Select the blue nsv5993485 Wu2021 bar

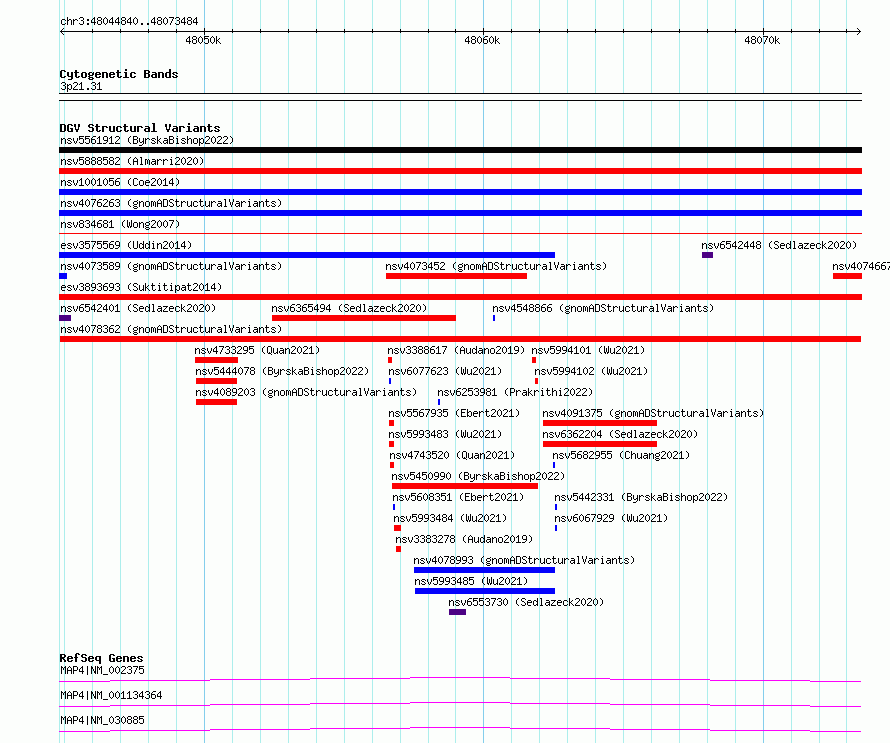tap(485, 591)
